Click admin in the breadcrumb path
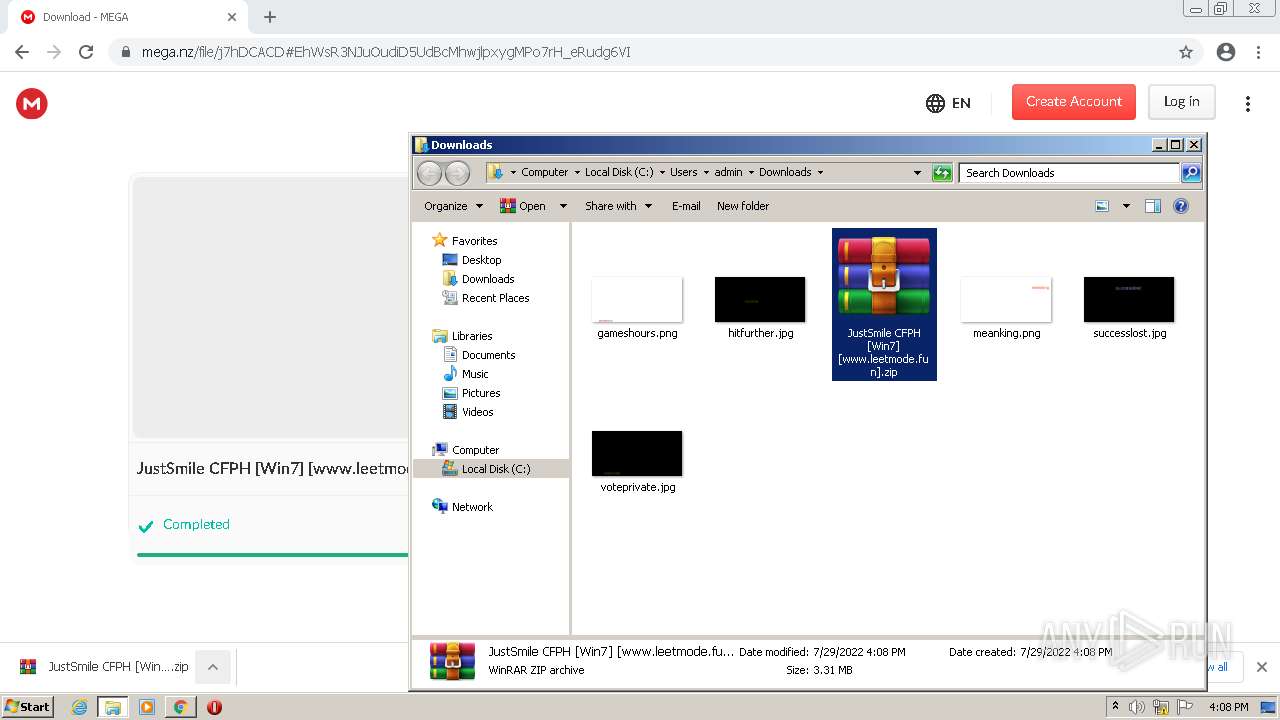1280x720 pixels. coord(728,172)
